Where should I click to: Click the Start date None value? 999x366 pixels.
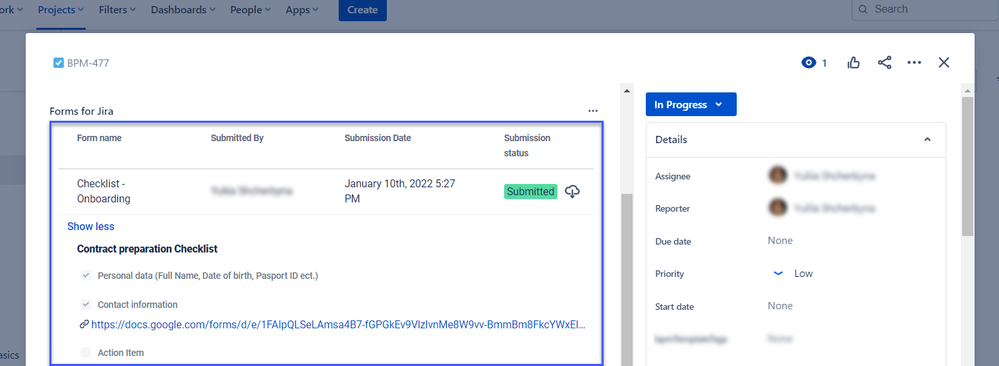[x=780, y=306]
